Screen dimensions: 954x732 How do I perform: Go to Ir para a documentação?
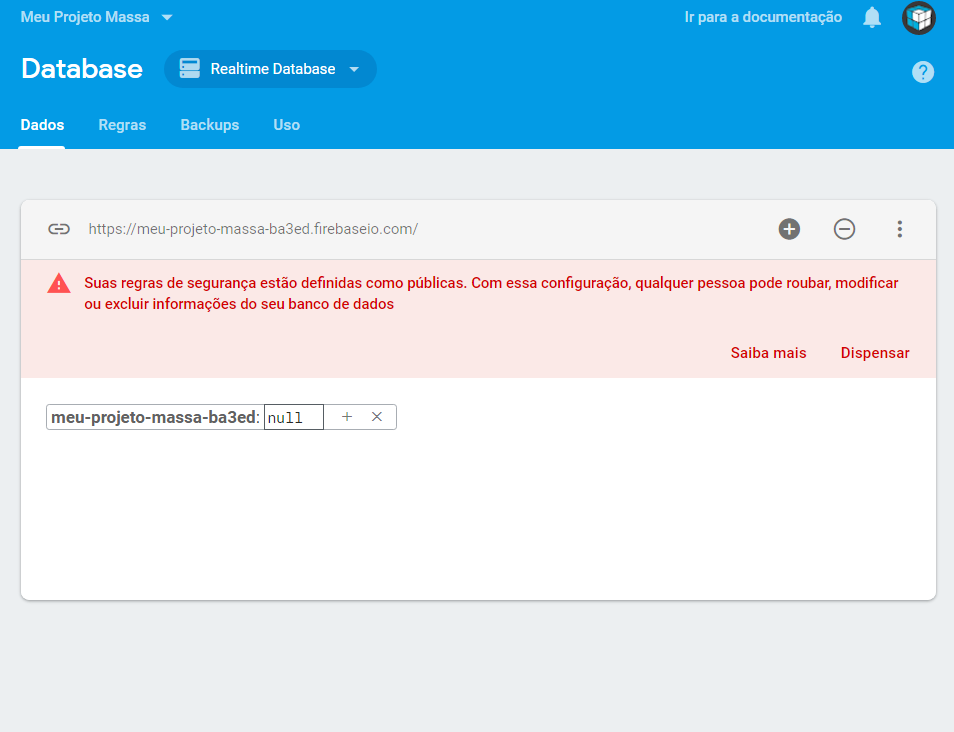(763, 17)
